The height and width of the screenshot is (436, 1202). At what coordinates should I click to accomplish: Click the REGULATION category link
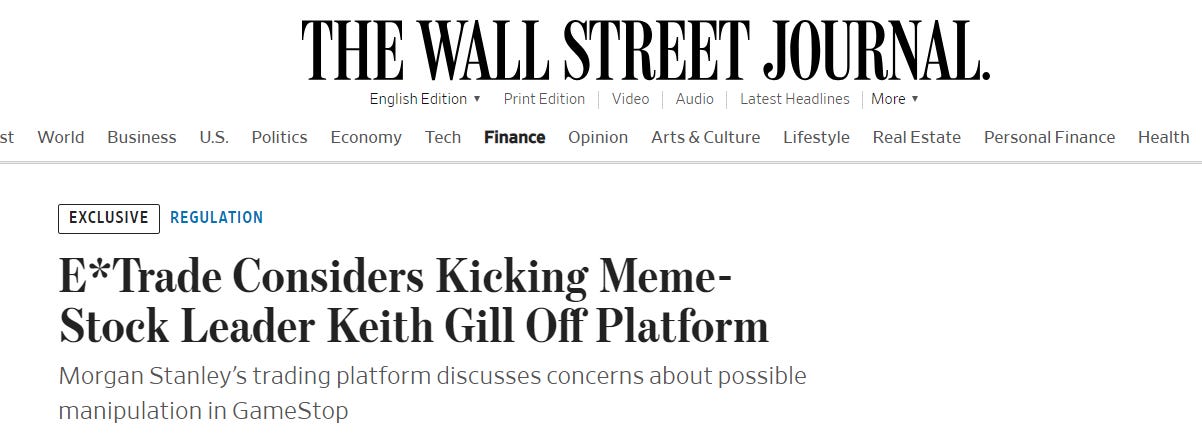(x=217, y=217)
